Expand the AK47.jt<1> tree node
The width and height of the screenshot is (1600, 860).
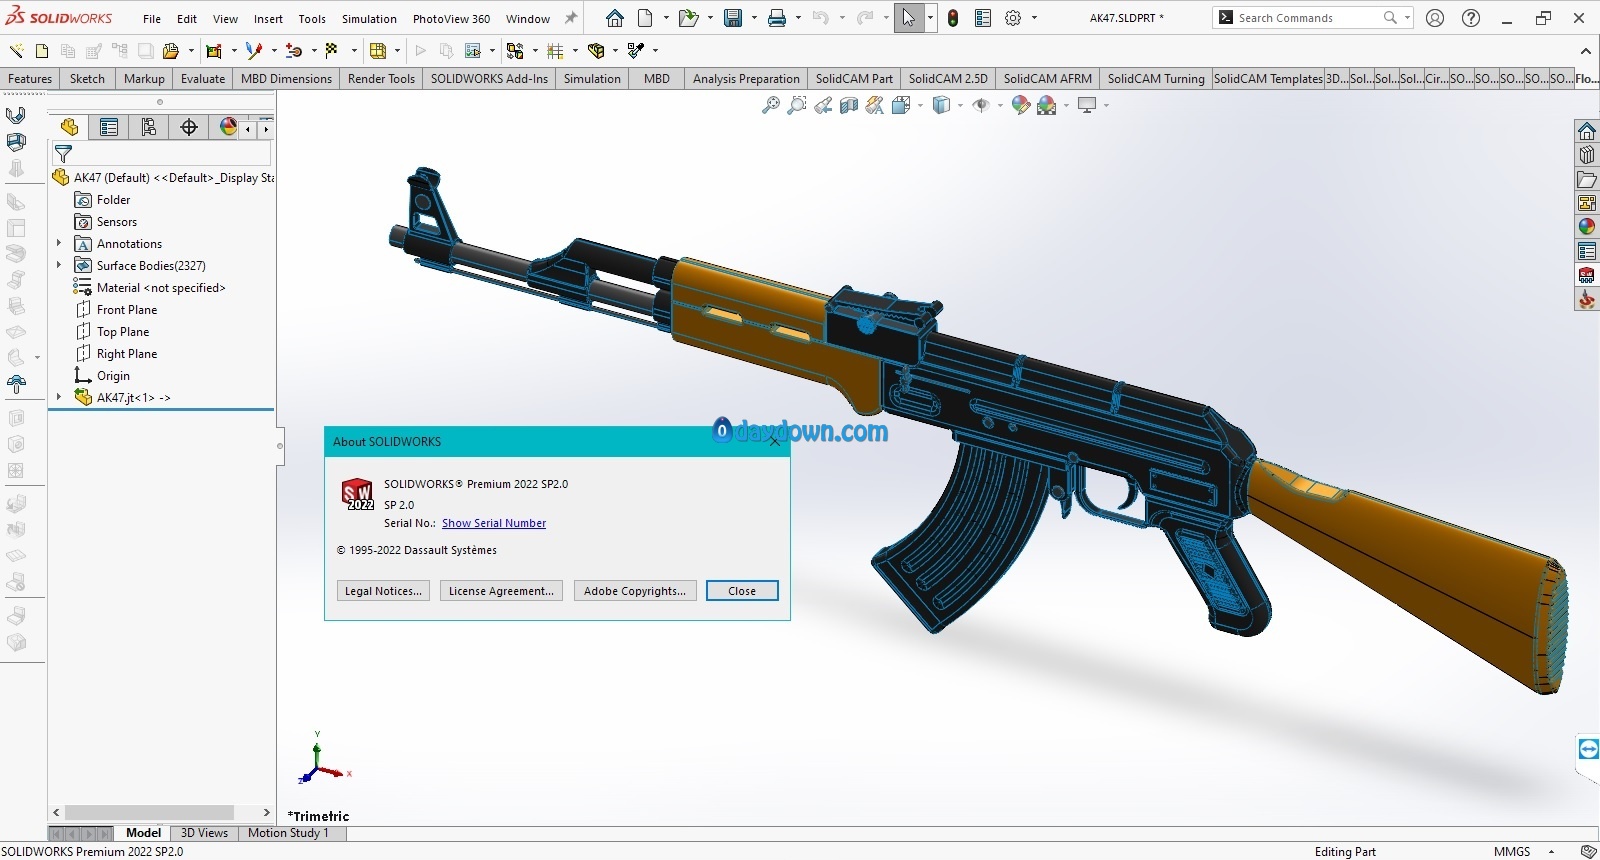[59, 397]
